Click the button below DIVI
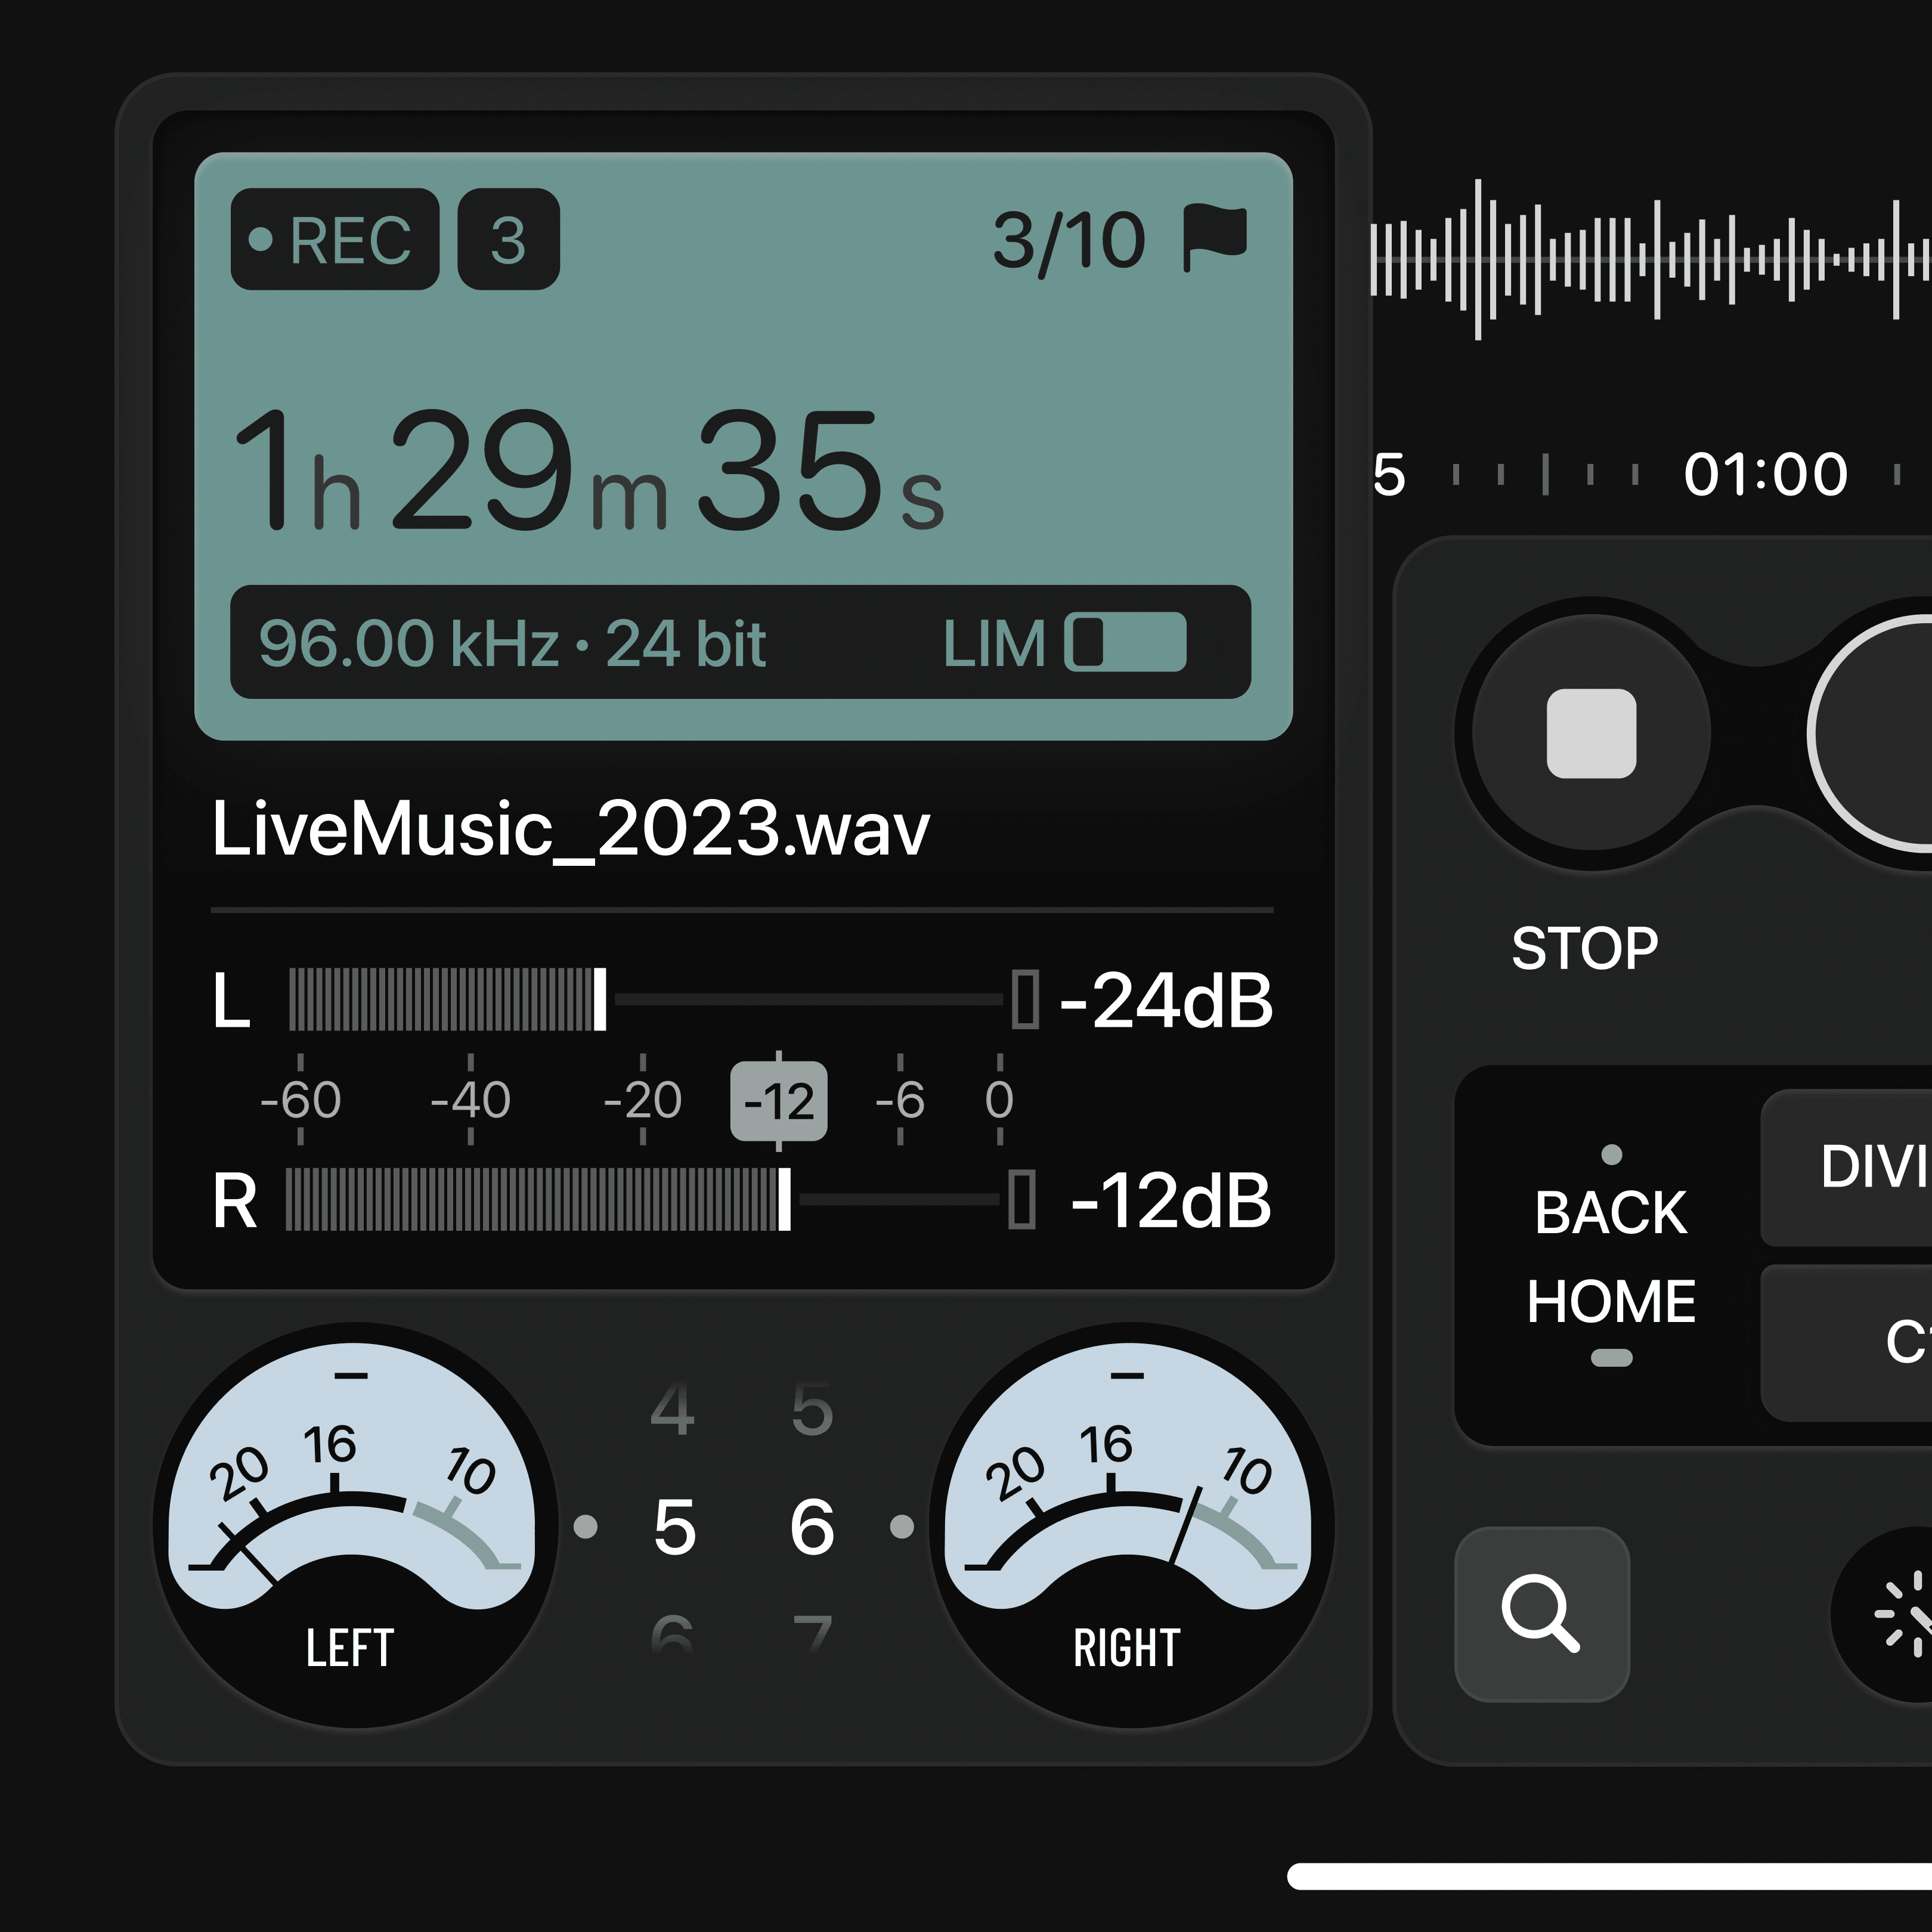Screen dimensions: 1932x1932 tap(1860, 1342)
